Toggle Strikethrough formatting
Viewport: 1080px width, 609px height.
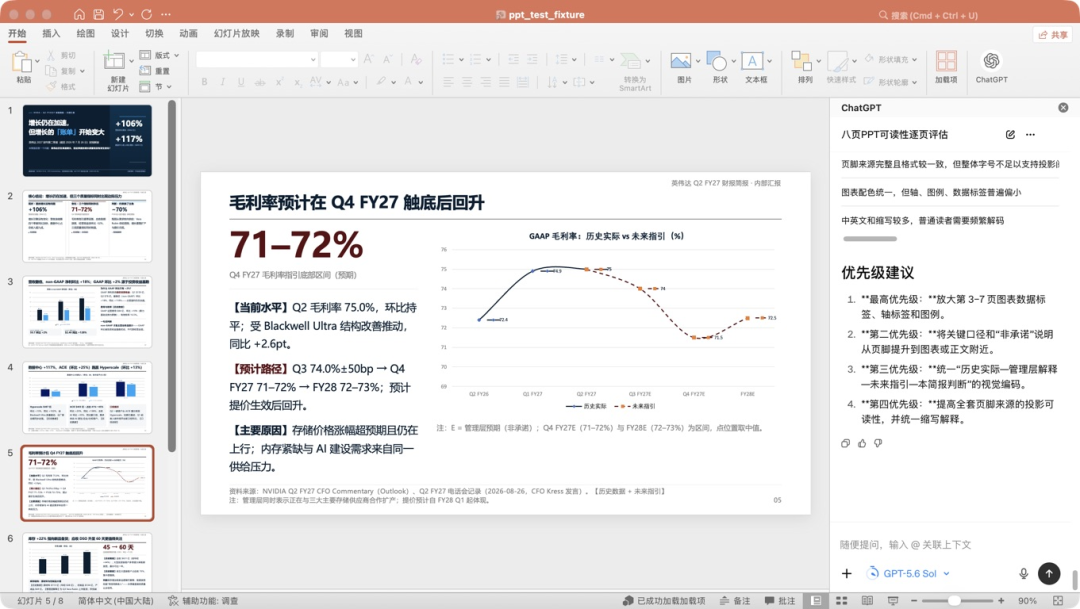[x=260, y=82]
